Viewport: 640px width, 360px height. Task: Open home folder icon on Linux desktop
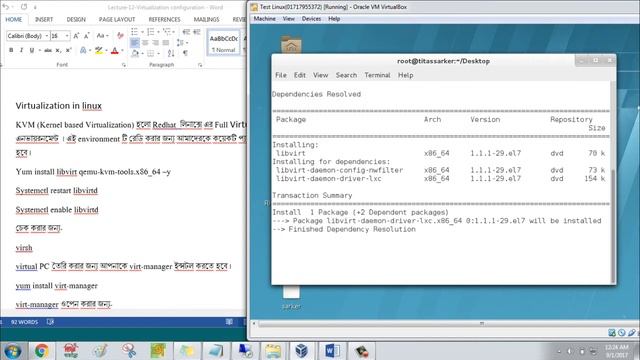(x=291, y=45)
